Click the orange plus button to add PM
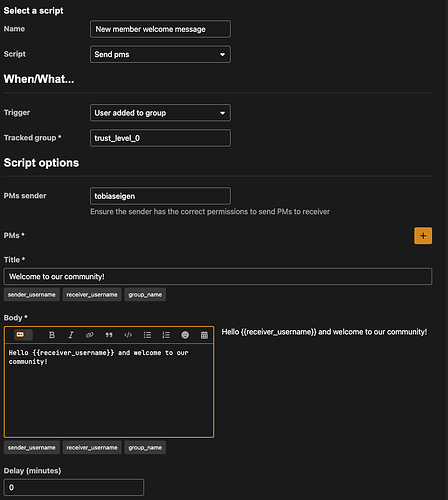This screenshot has width=448, height=500. point(423,236)
